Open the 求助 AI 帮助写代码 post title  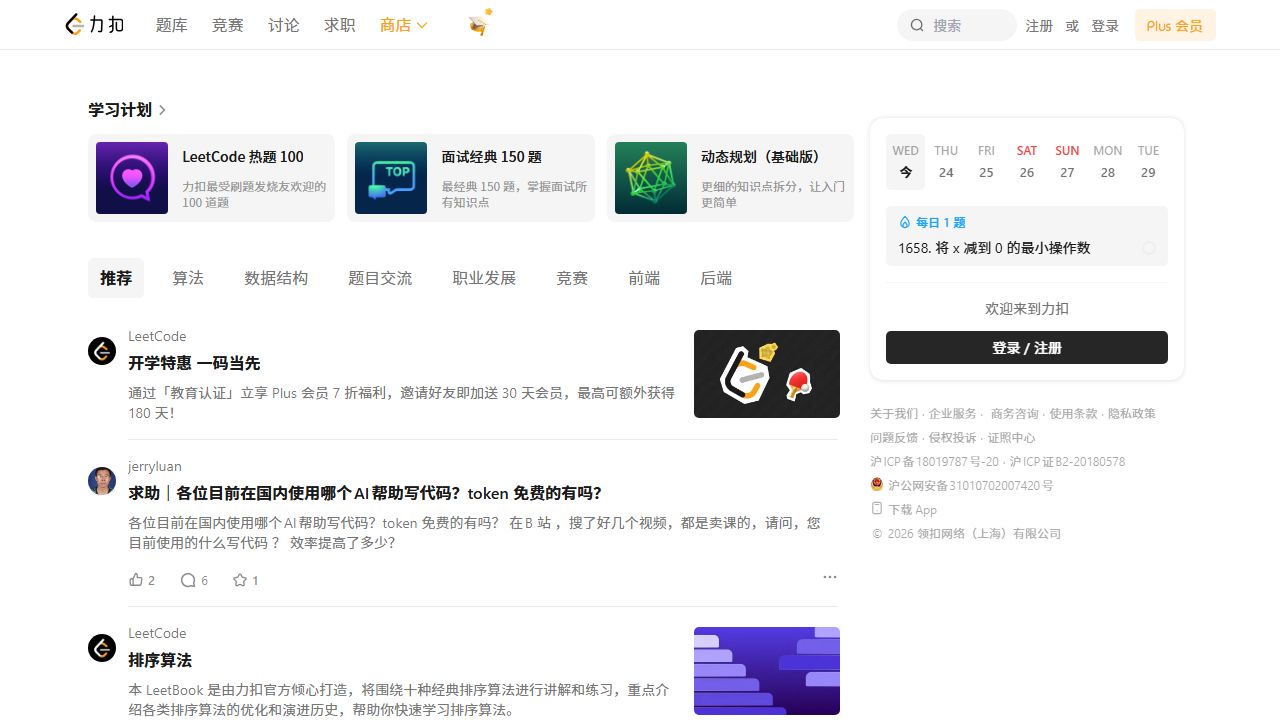click(x=365, y=493)
